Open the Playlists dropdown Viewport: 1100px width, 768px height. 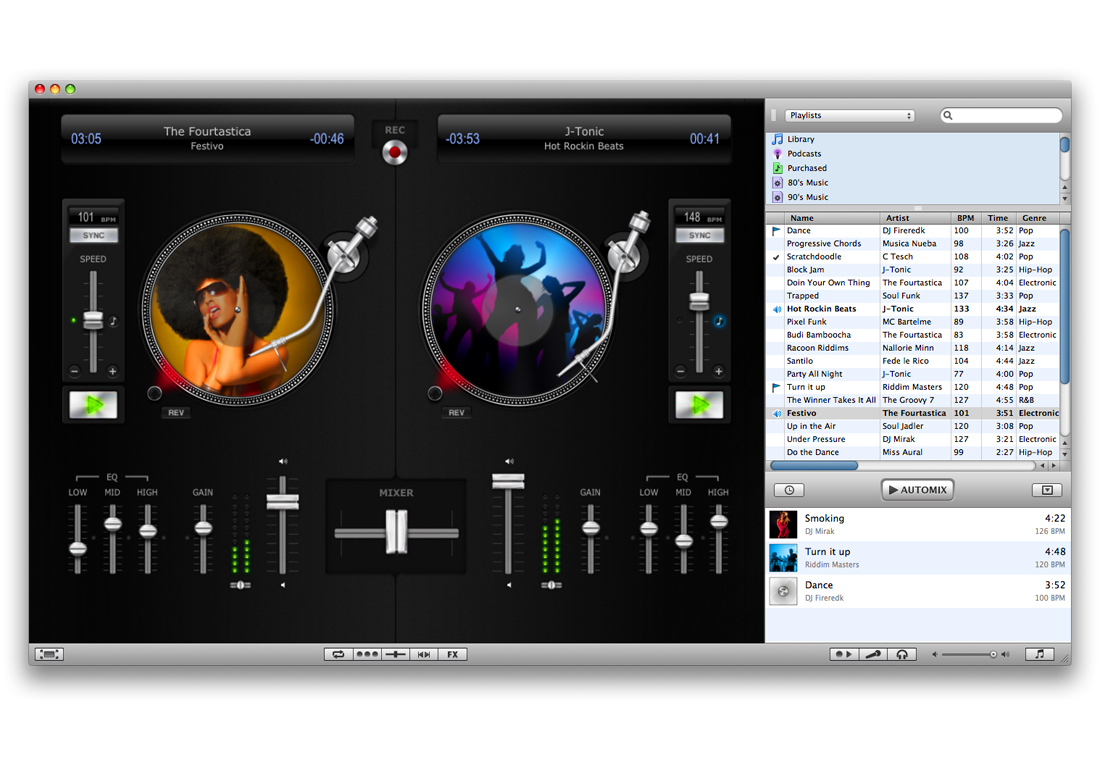pyautogui.click(x=849, y=116)
